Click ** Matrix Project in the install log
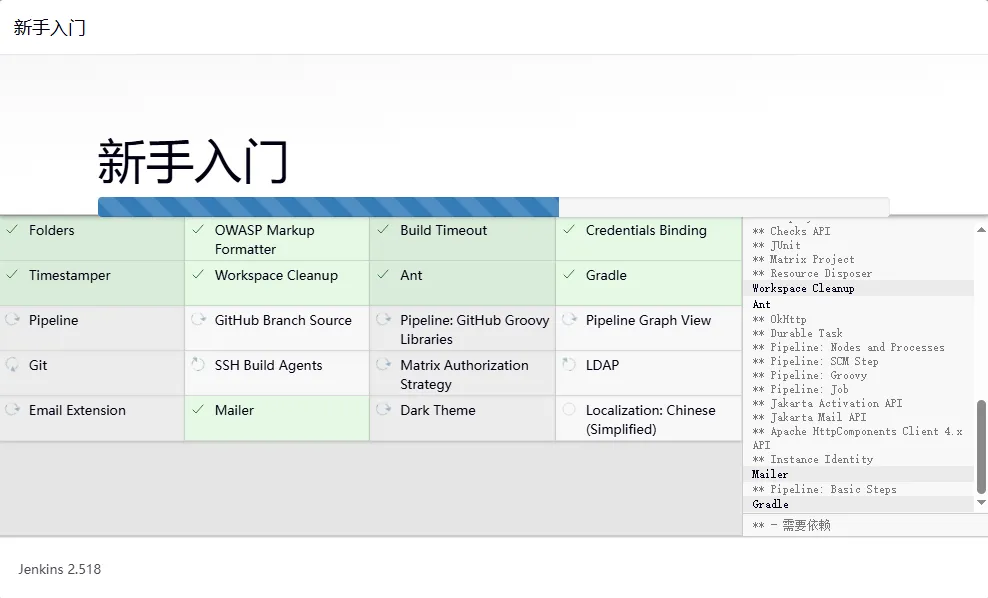Screen dimensions: 988x598 point(803,259)
